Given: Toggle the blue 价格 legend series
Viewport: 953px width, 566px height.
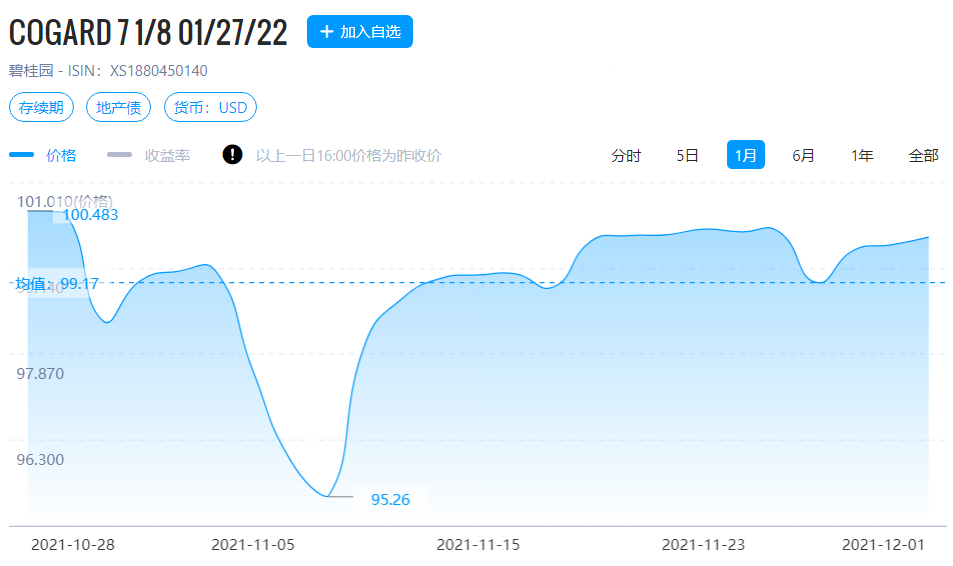Looking at the screenshot, I should point(44,155).
